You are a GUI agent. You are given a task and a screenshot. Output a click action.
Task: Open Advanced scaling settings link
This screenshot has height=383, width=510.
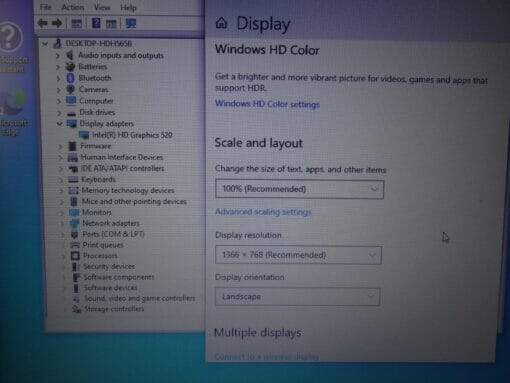263,212
